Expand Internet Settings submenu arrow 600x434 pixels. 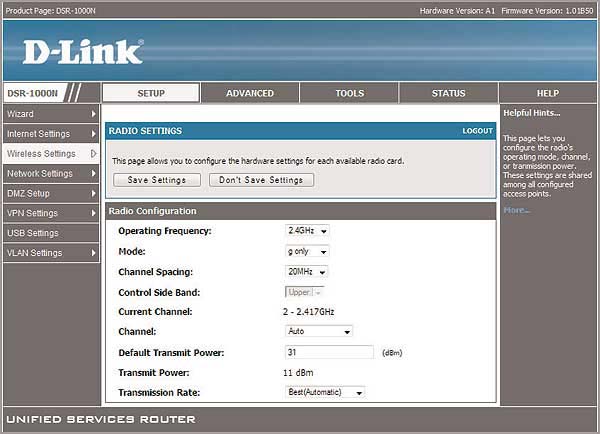[x=93, y=134]
